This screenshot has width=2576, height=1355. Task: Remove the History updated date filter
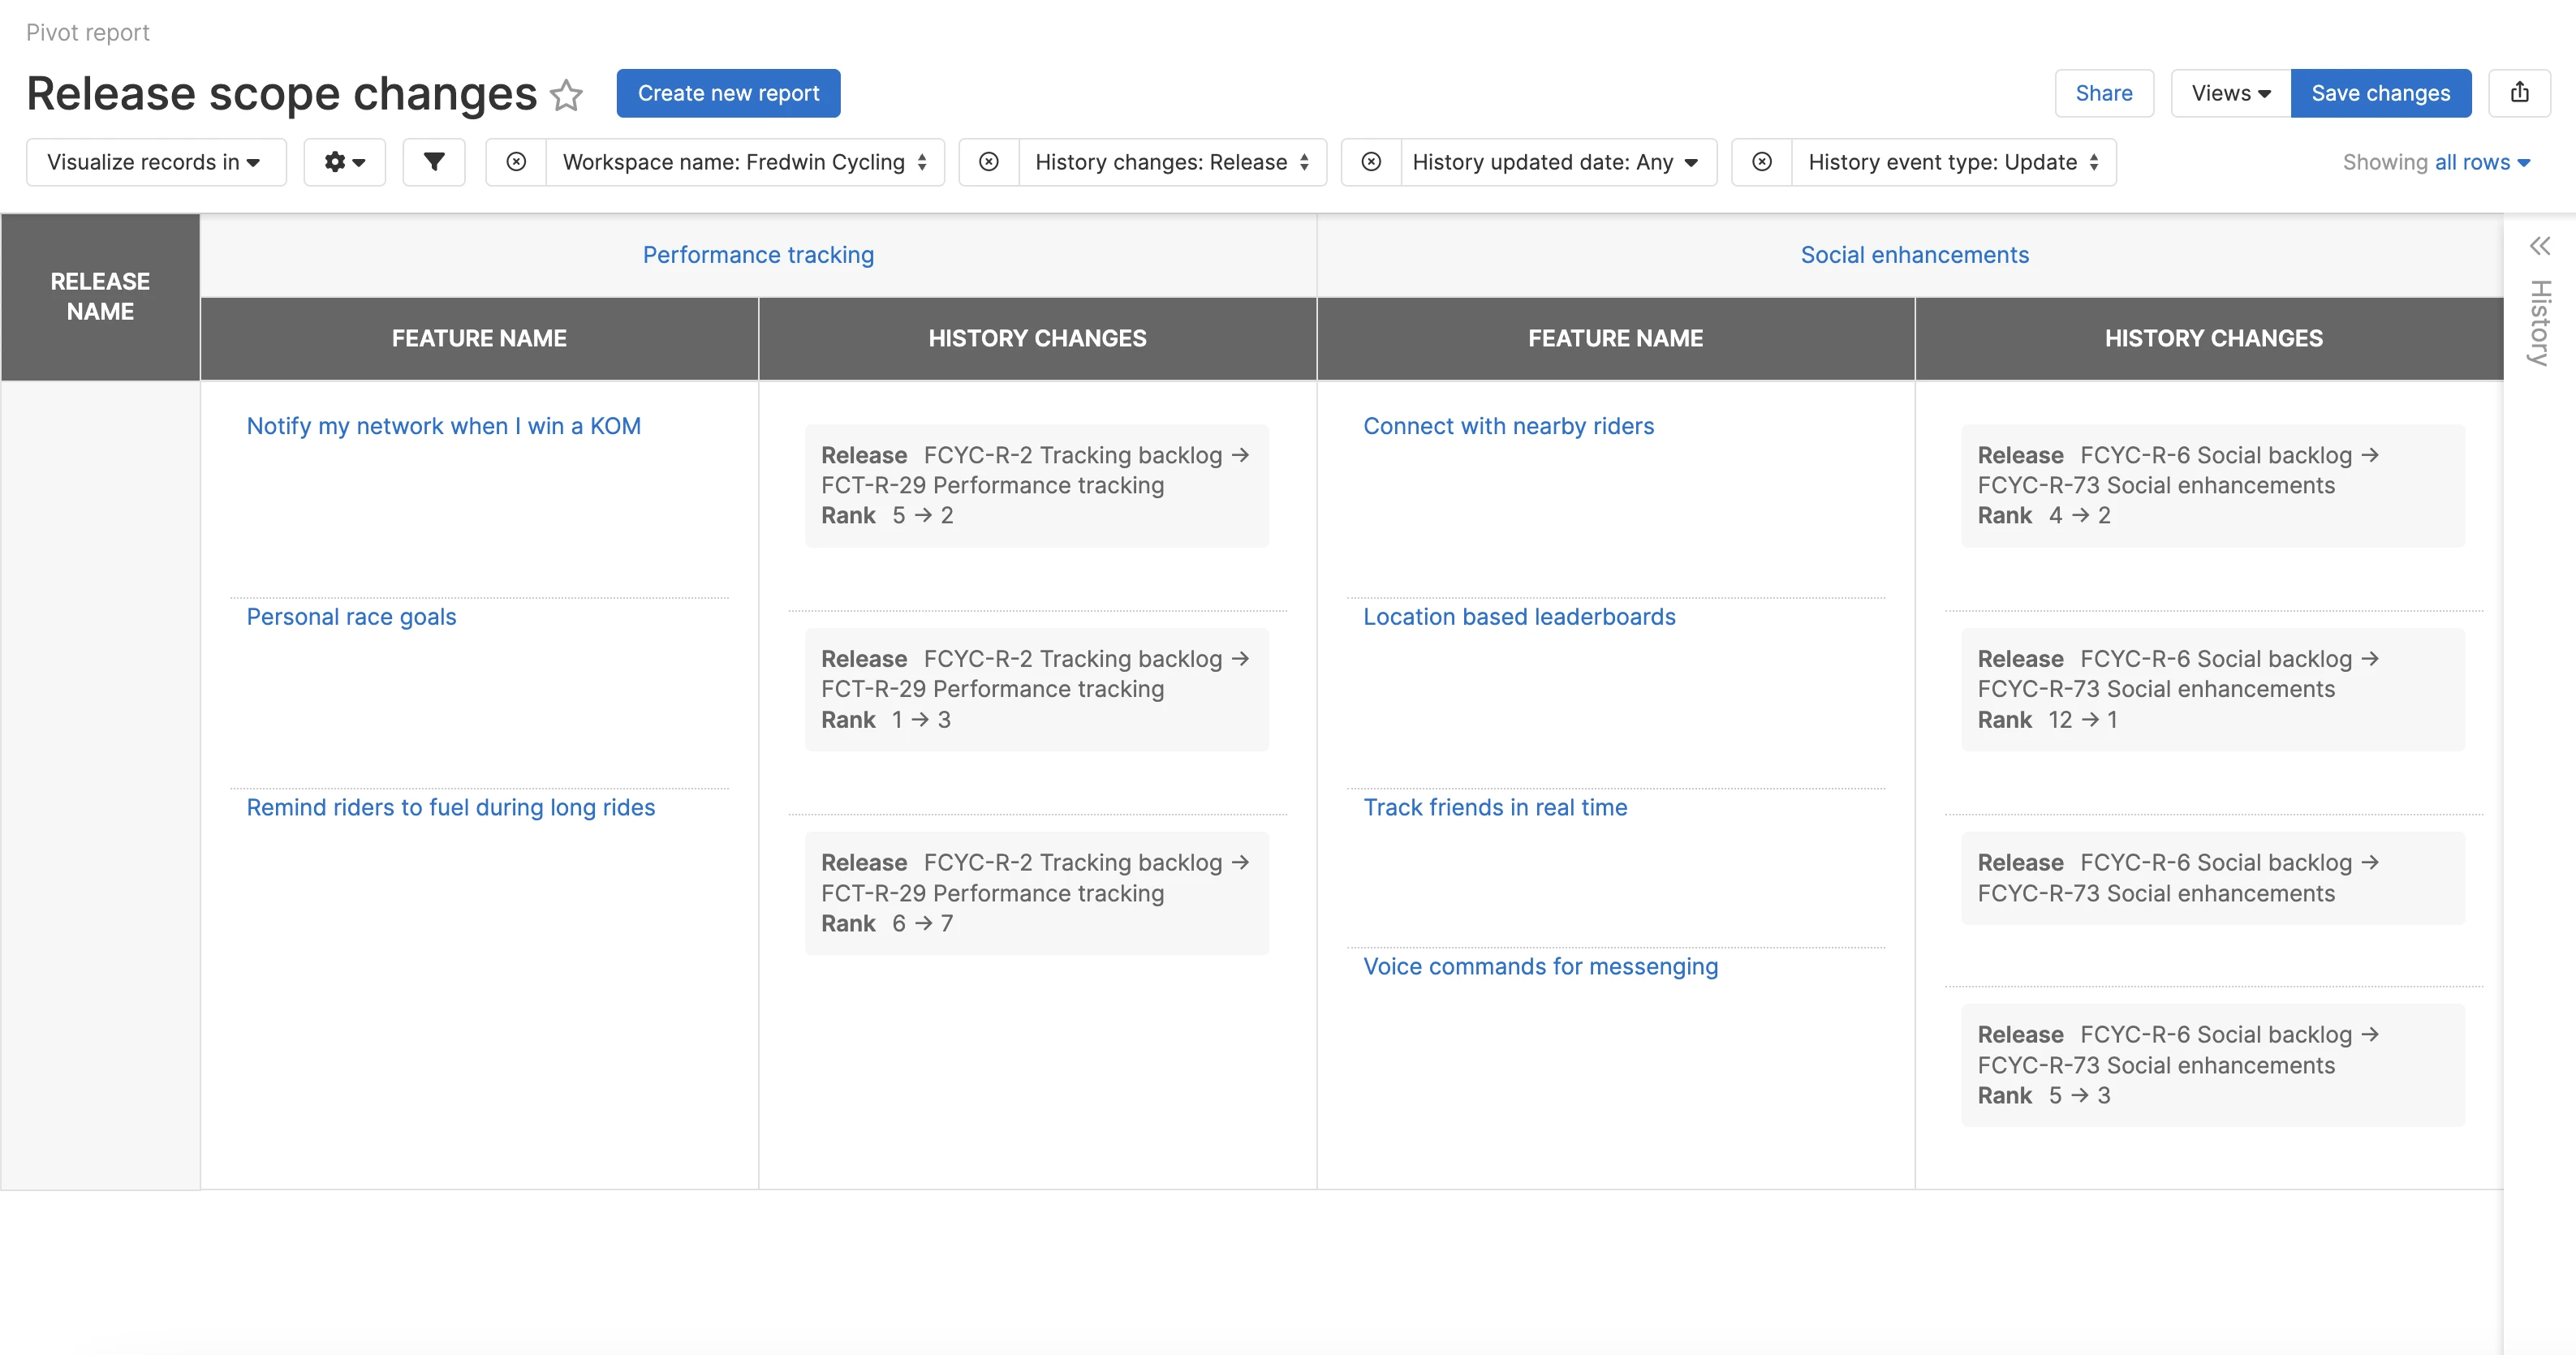[1371, 162]
